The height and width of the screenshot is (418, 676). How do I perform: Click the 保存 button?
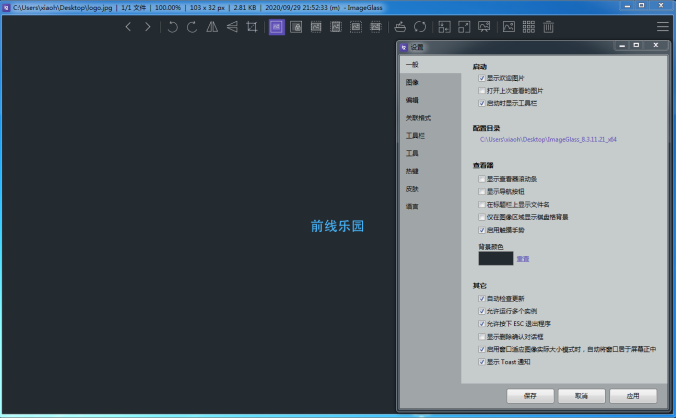point(530,396)
